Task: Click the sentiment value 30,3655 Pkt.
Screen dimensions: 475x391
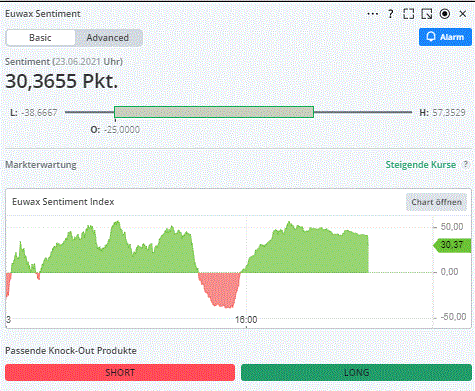Action: pos(62,81)
